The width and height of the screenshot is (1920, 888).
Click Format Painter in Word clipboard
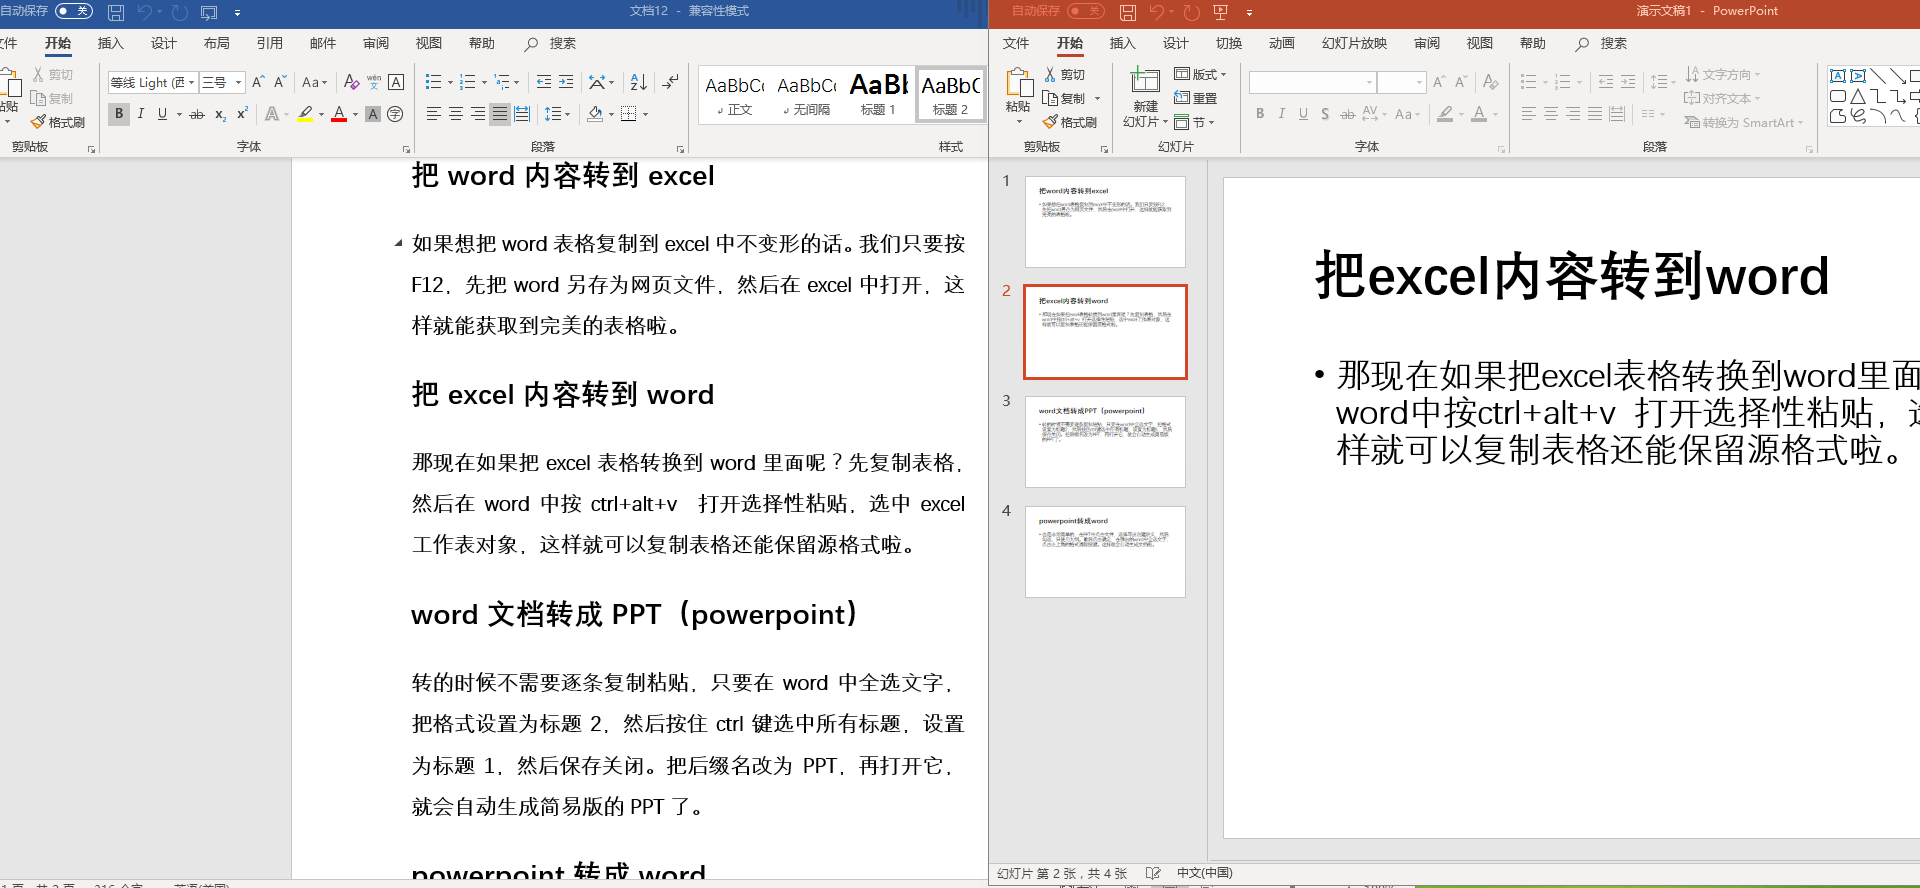point(58,122)
